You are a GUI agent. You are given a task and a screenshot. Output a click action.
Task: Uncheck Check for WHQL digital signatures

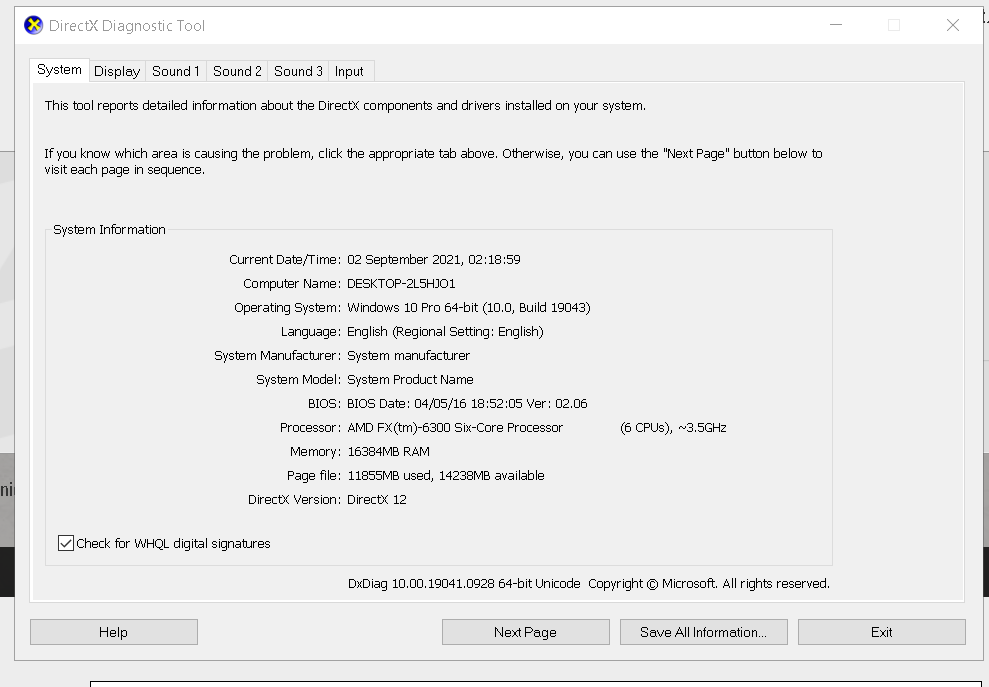click(x=66, y=543)
